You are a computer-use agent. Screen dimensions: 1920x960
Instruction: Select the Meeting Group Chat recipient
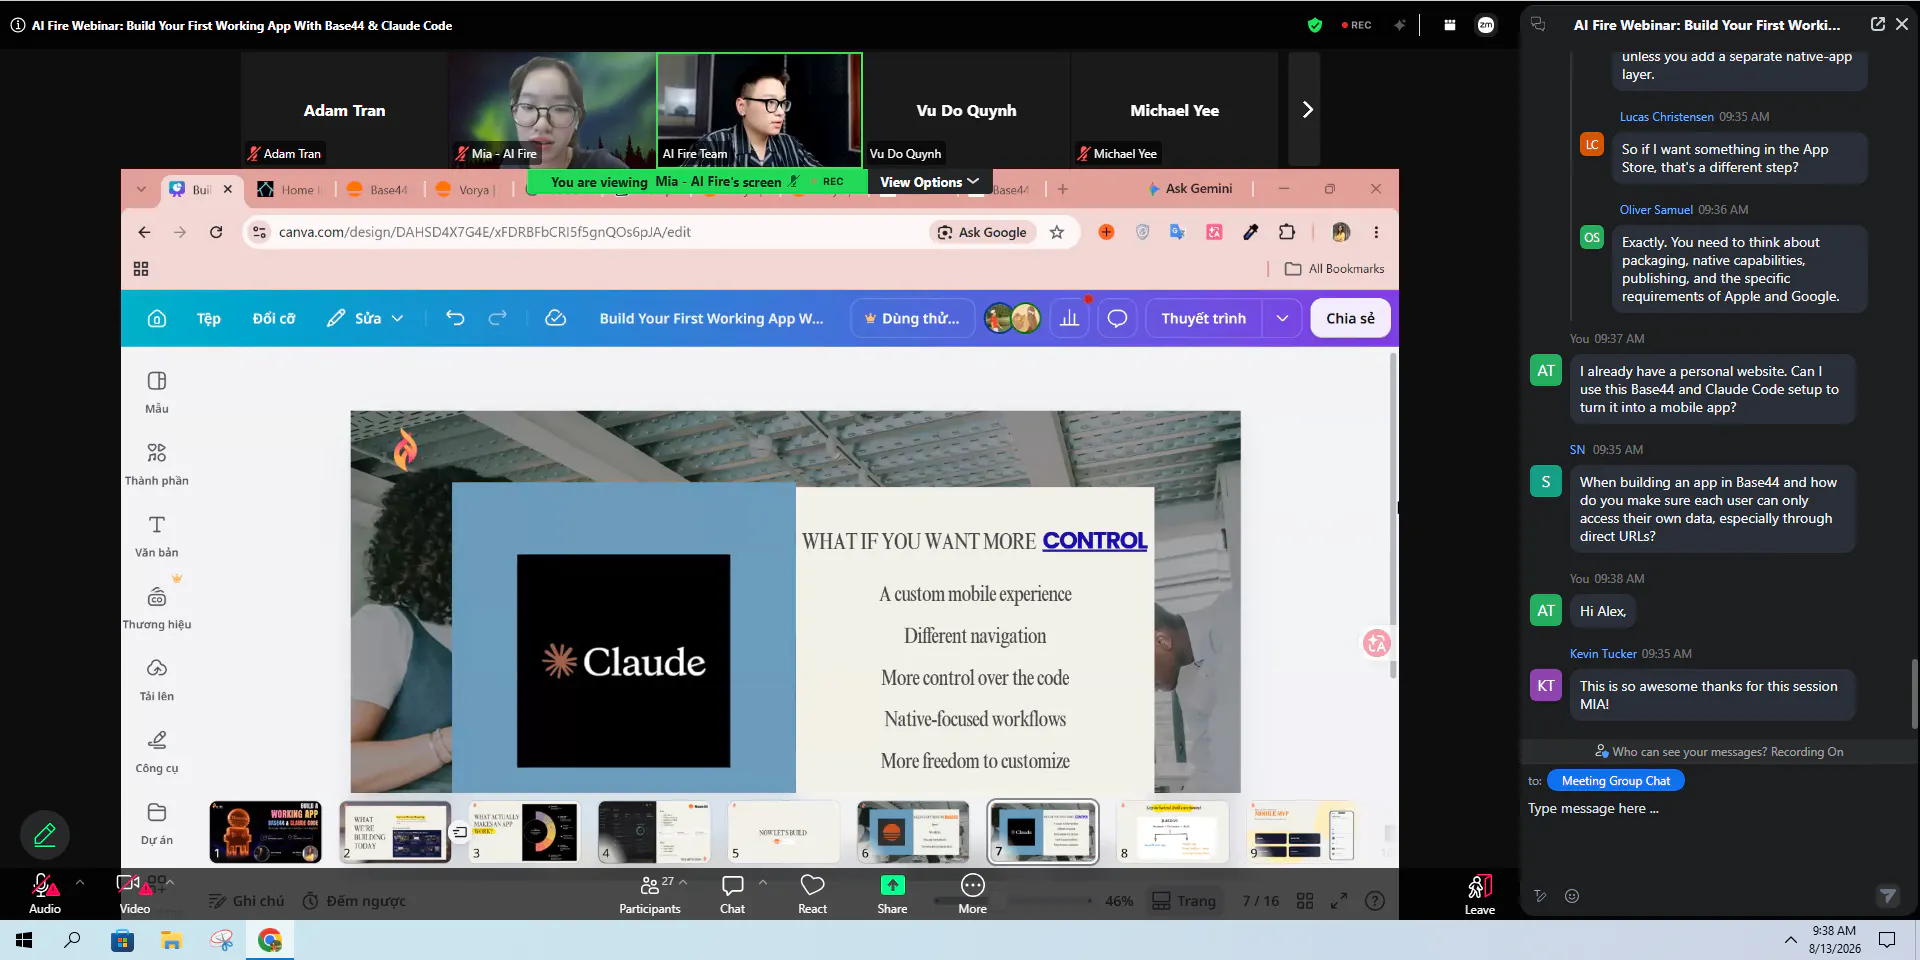coord(1615,781)
